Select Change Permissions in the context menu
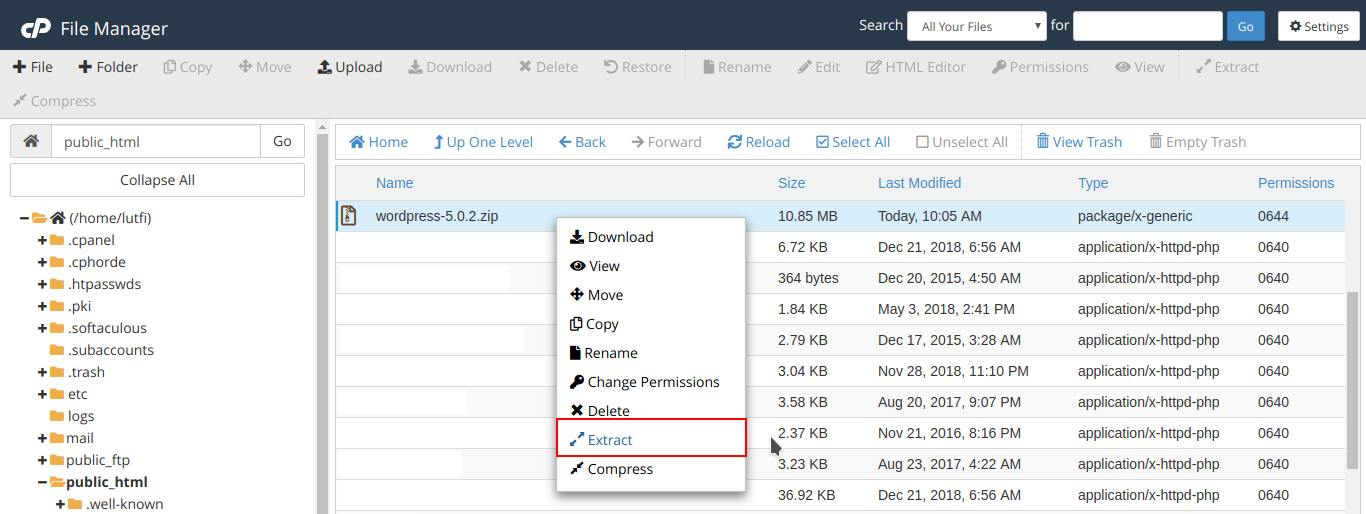This screenshot has width=1366, height=514. [651, 382]
